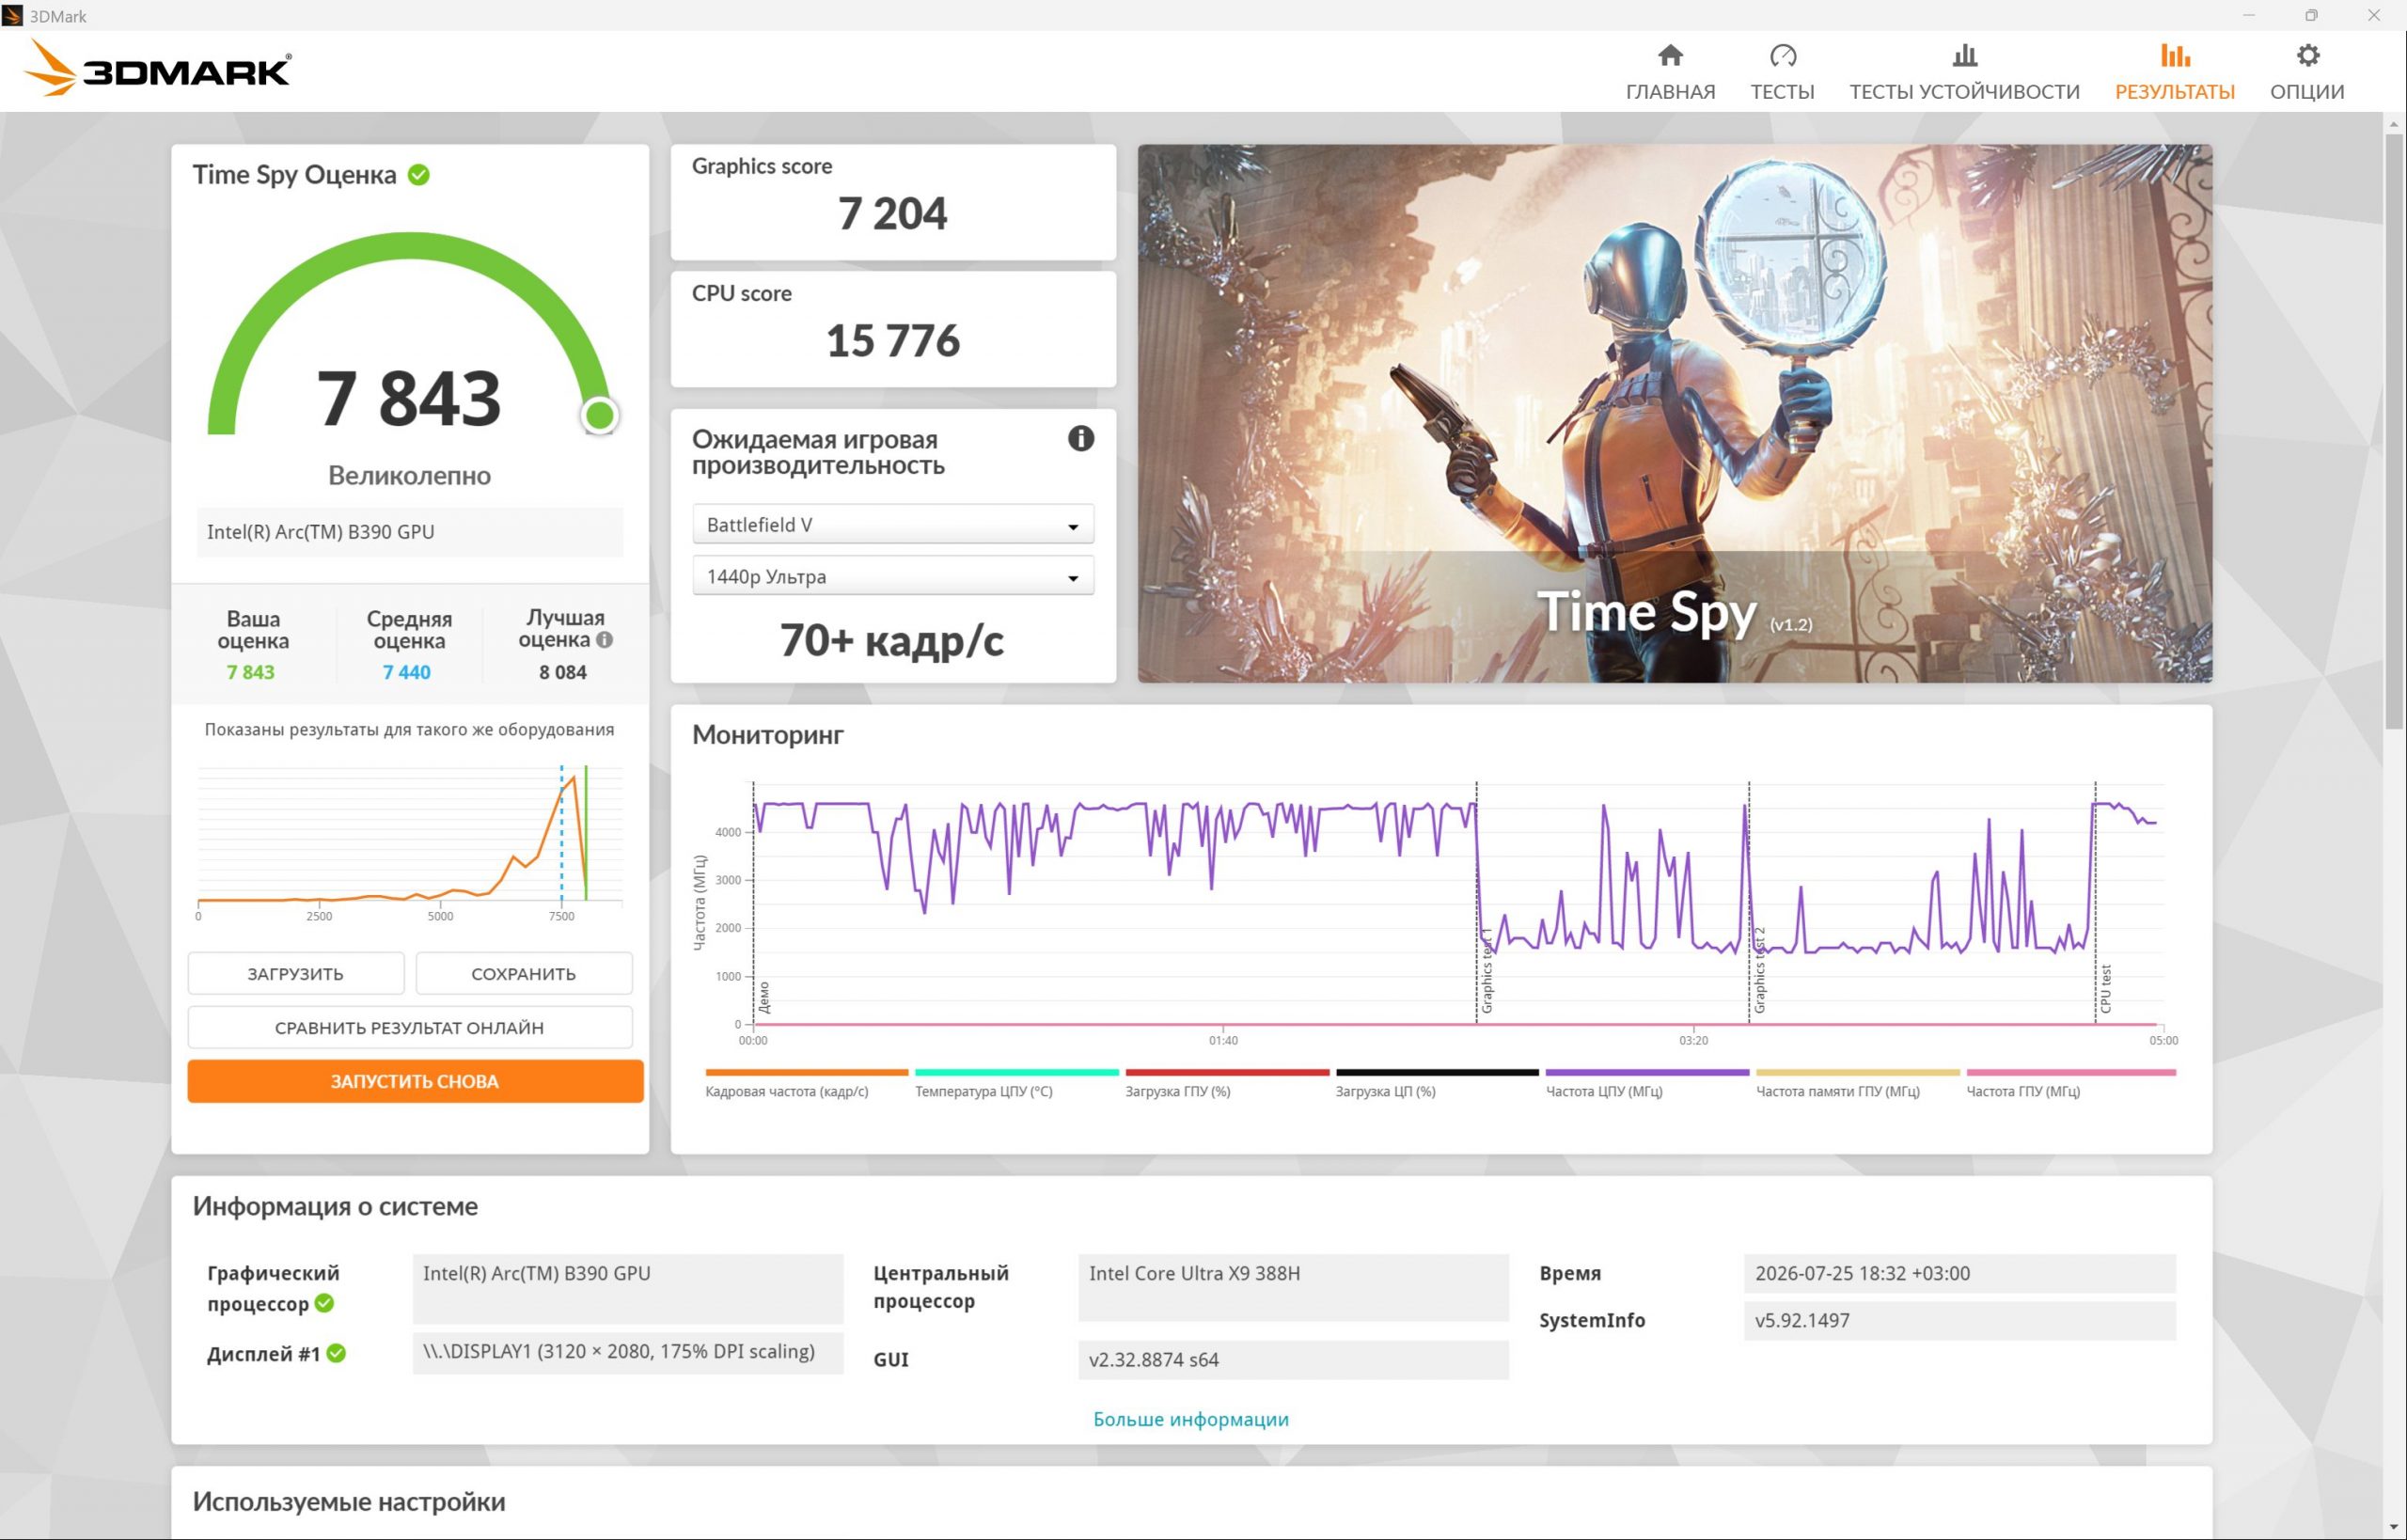Viewport: 2407px width, 1540px height.
Task: Click the vertical scrollbar on the right
Action: (2394, 430)
